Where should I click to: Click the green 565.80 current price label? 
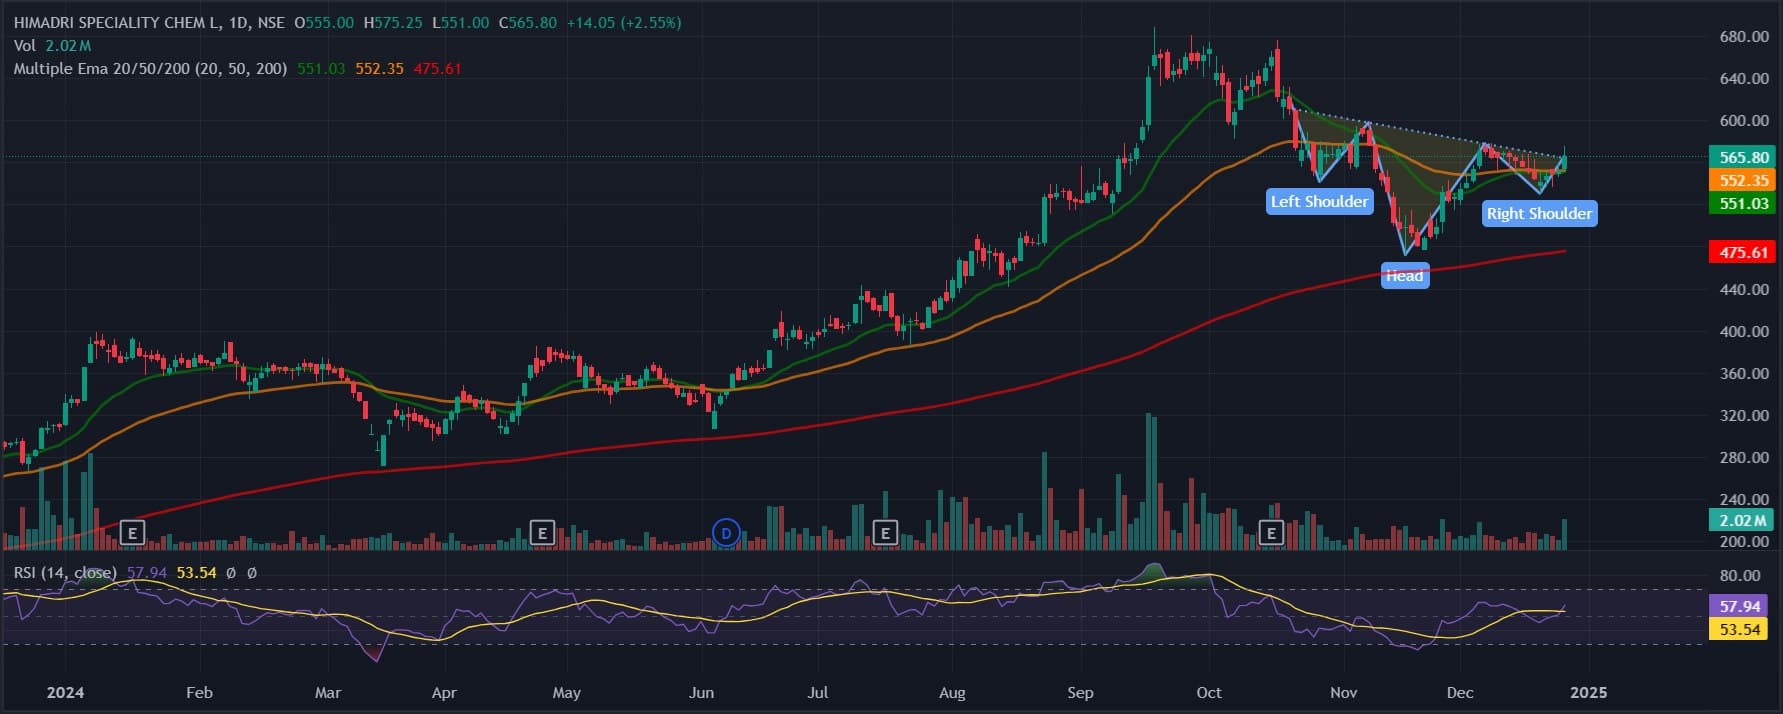click(x=1743, y=158)
